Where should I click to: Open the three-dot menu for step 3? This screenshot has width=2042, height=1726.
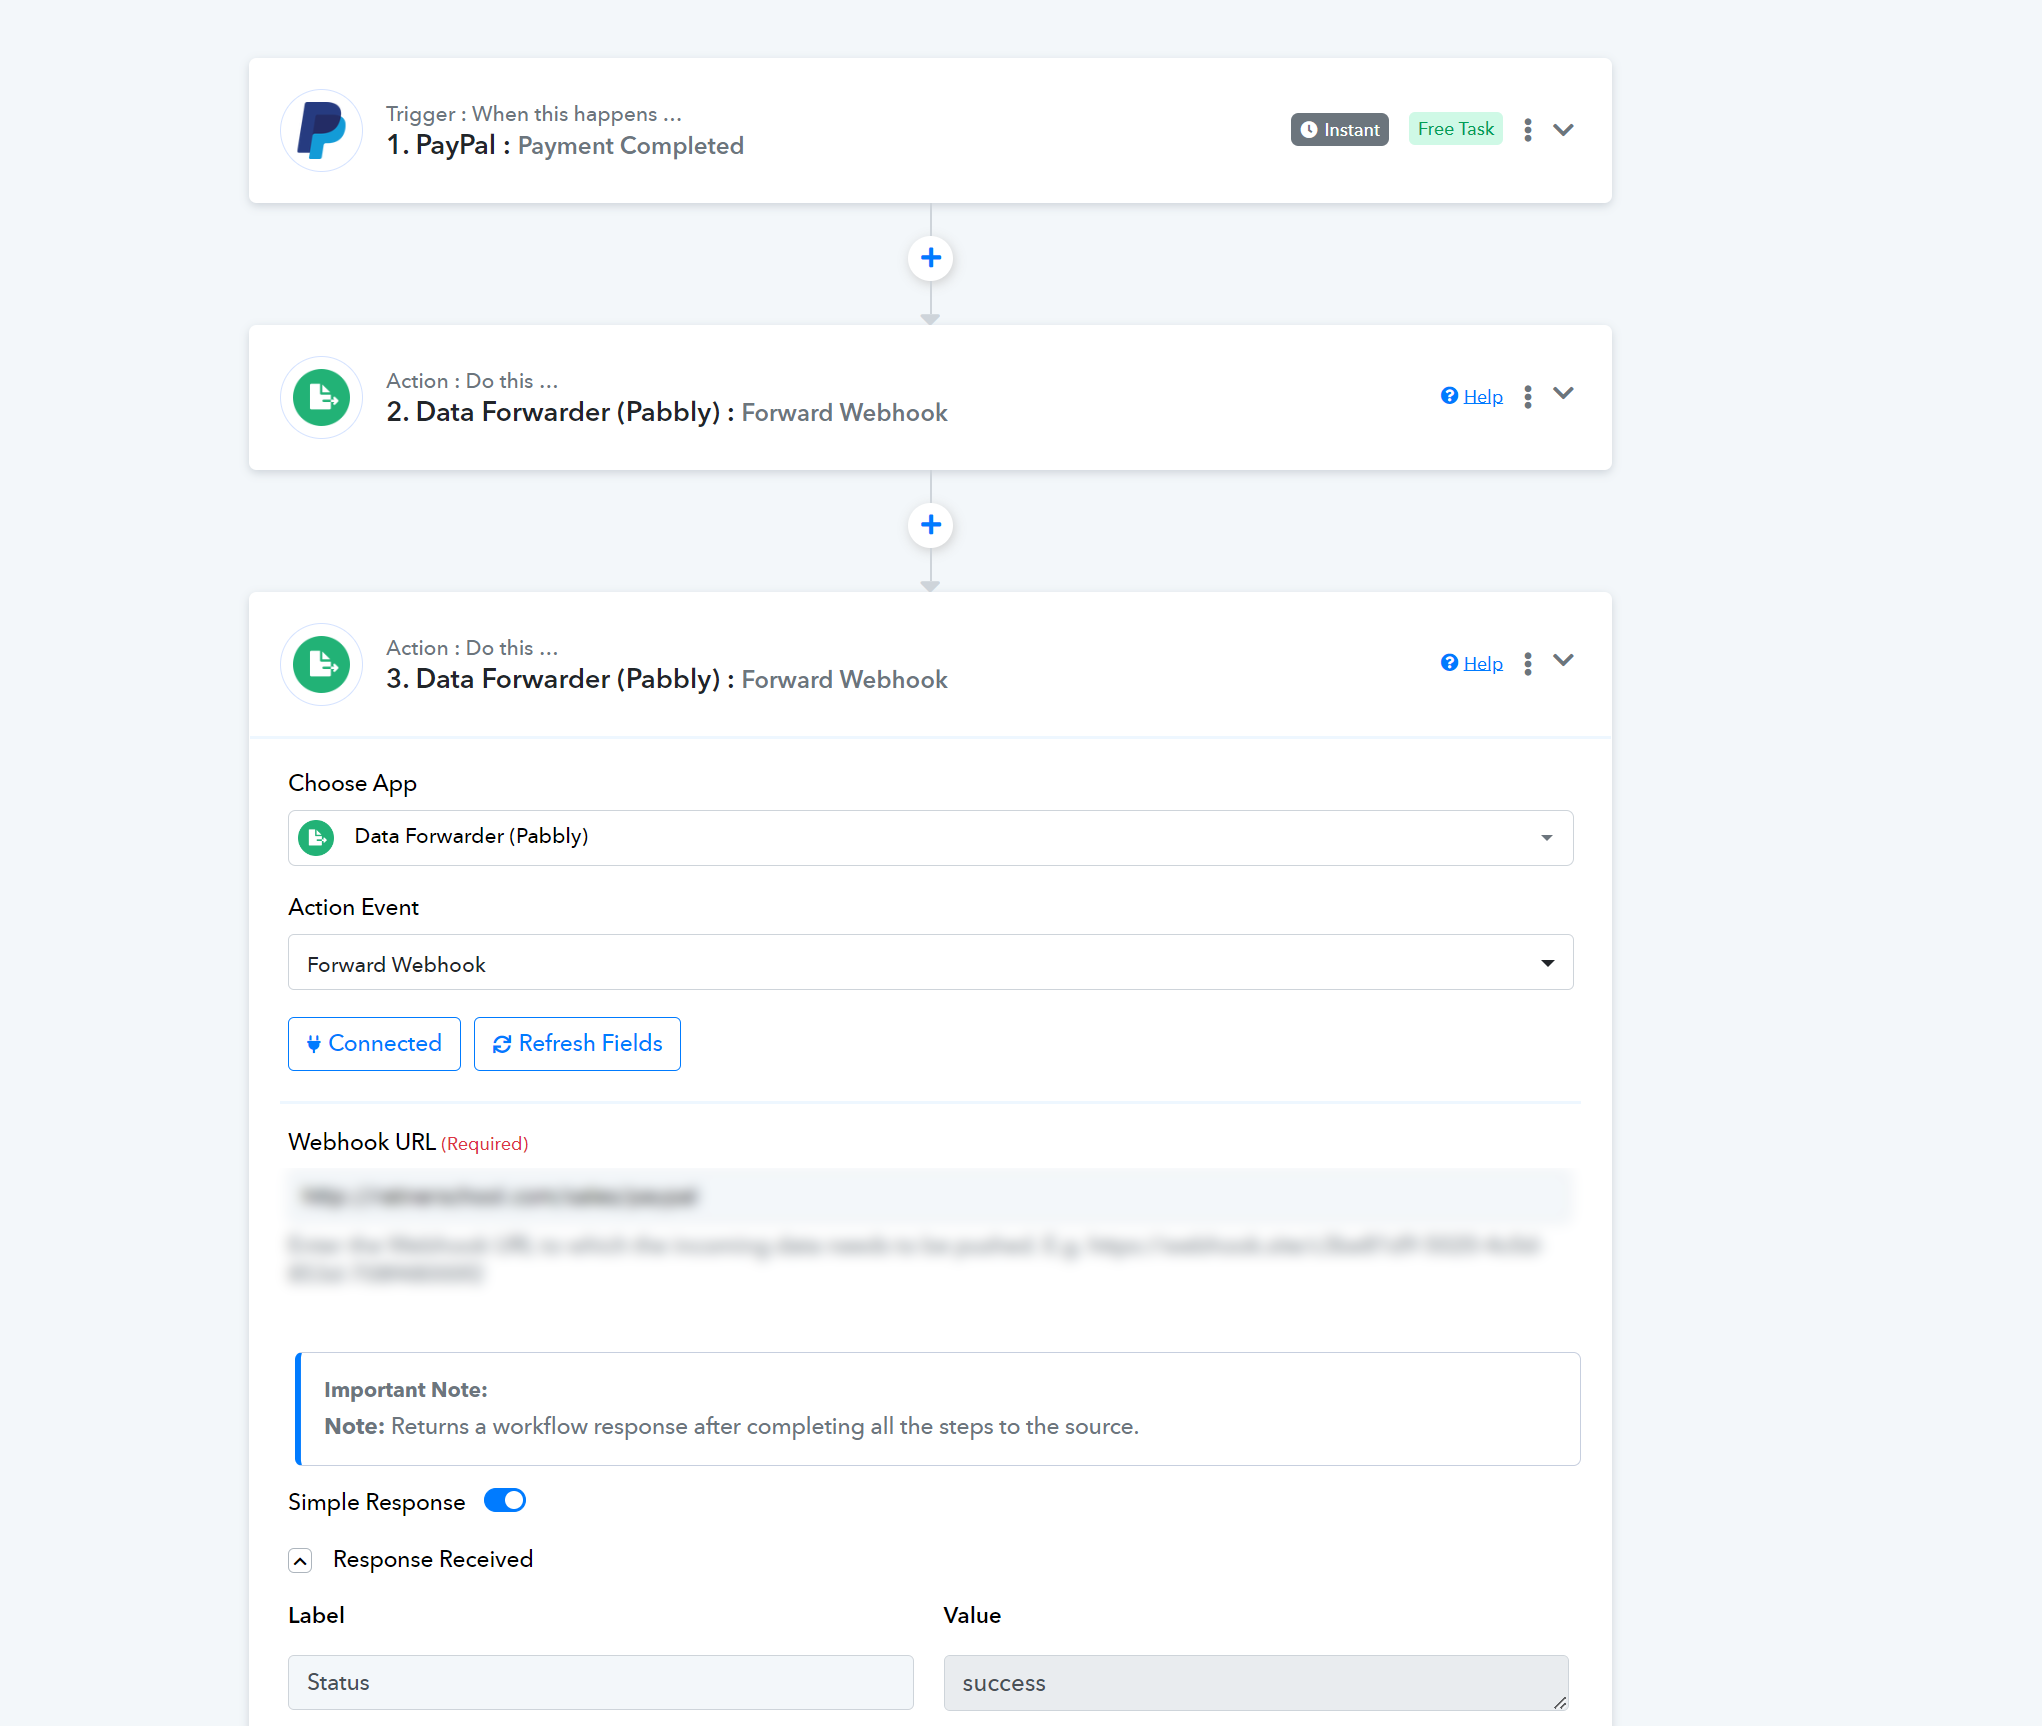pos(1527,664)
